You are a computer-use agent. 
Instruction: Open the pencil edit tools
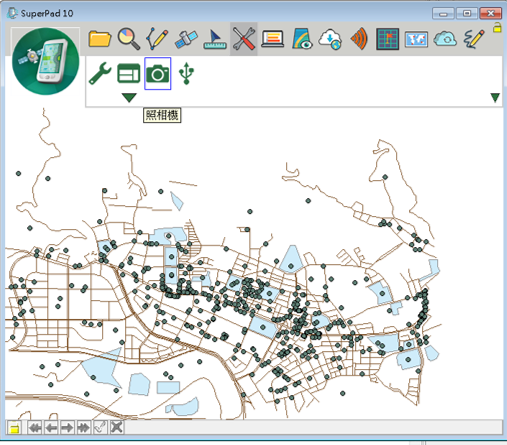coord(157,39)
